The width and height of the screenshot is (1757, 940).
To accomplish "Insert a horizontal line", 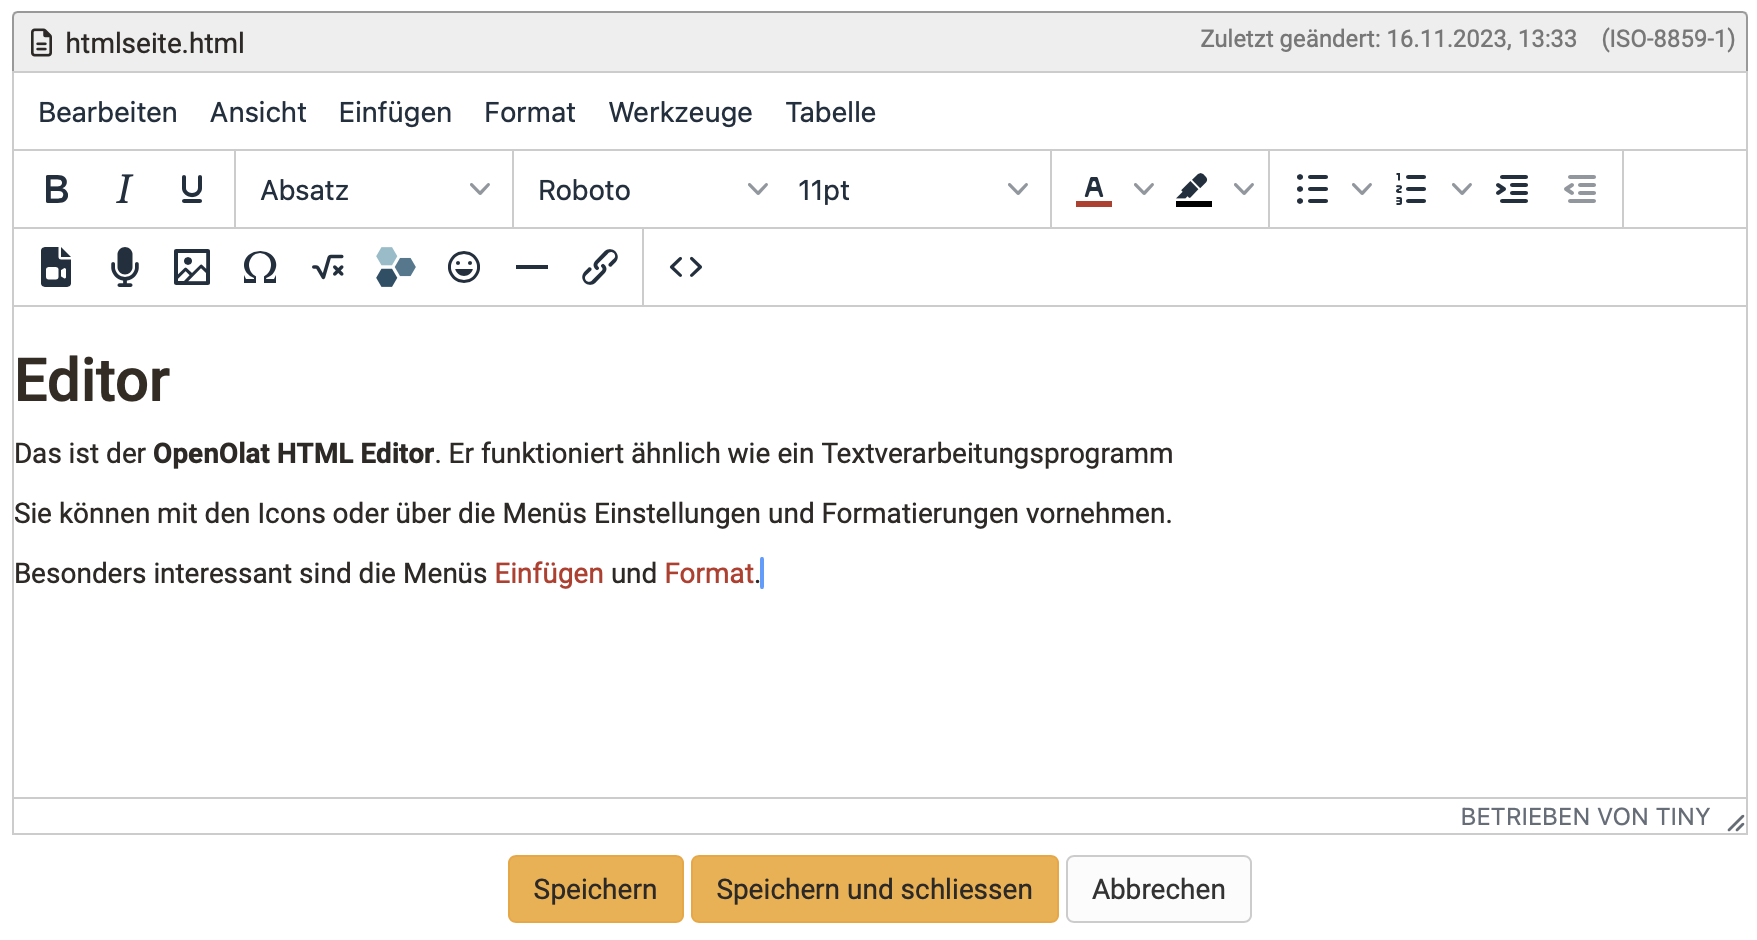I will click(531, 267).
